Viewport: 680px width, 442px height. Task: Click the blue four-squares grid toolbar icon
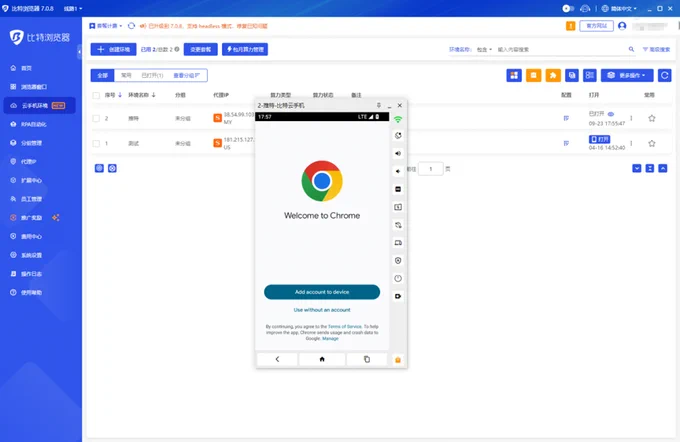[x=514, y=75]
